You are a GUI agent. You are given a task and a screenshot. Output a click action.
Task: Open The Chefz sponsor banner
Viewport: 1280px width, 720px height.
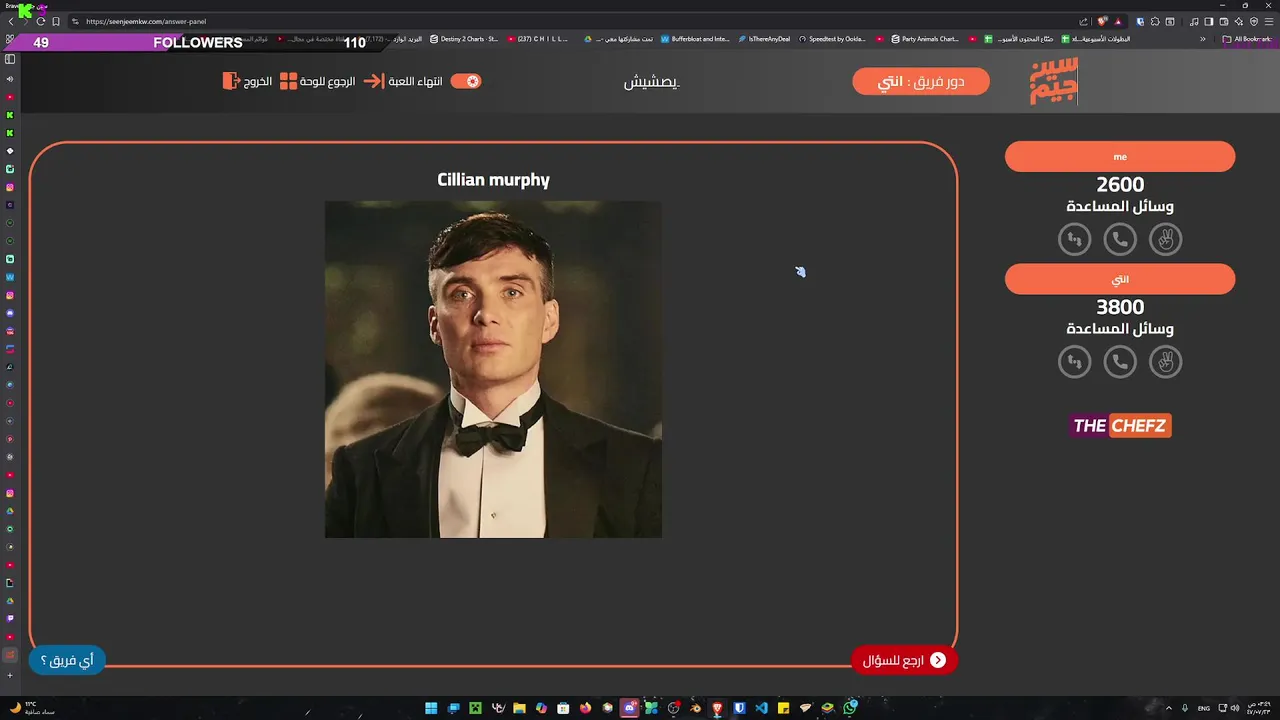(x=1120, y=426)
